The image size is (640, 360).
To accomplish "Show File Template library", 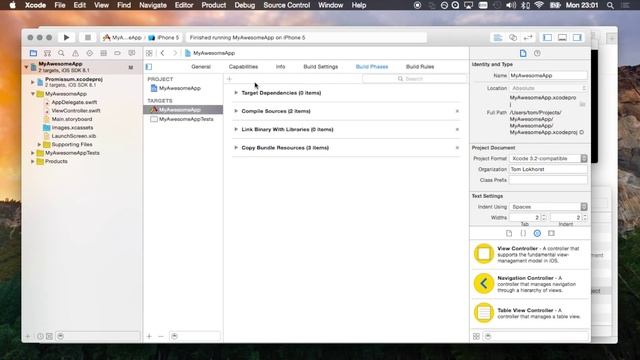I will [509, 233].
